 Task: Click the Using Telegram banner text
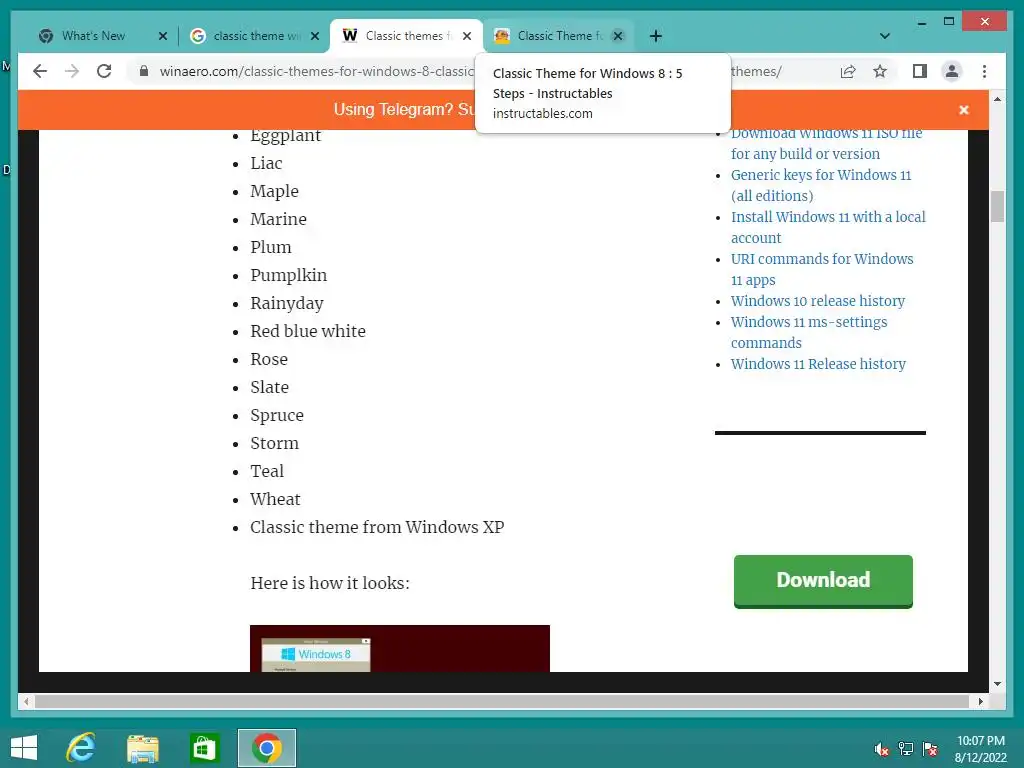(x=404, y=109)
